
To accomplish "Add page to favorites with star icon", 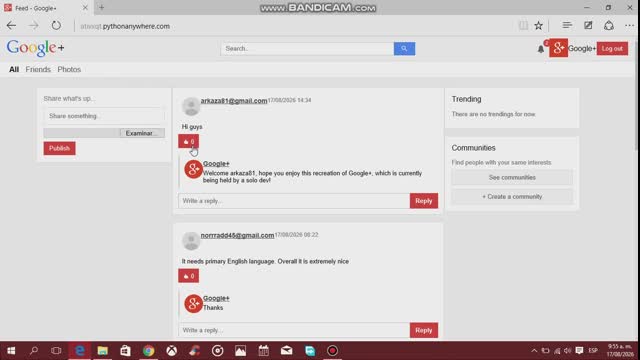I will point(538,26).
